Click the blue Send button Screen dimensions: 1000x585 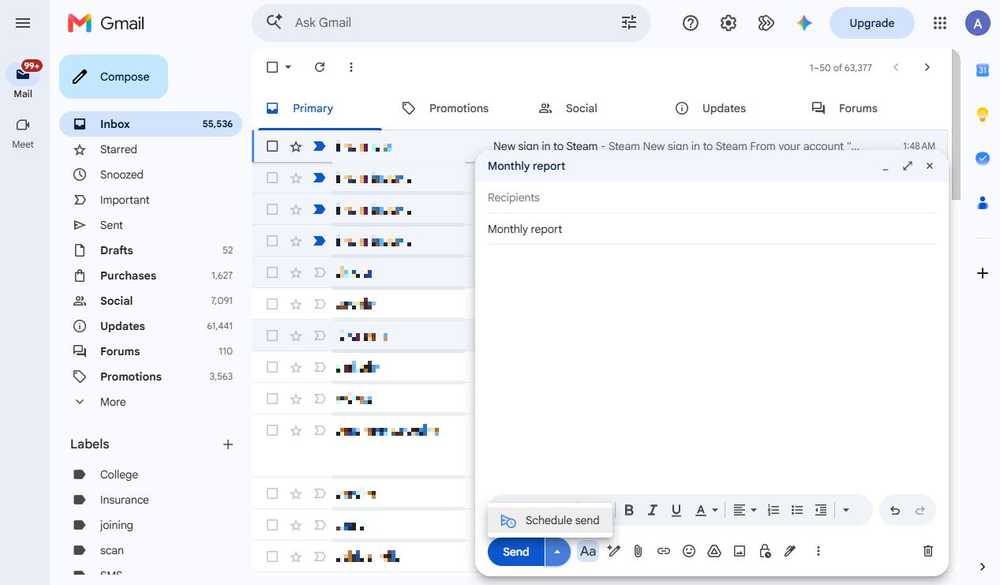coord(516,552)
